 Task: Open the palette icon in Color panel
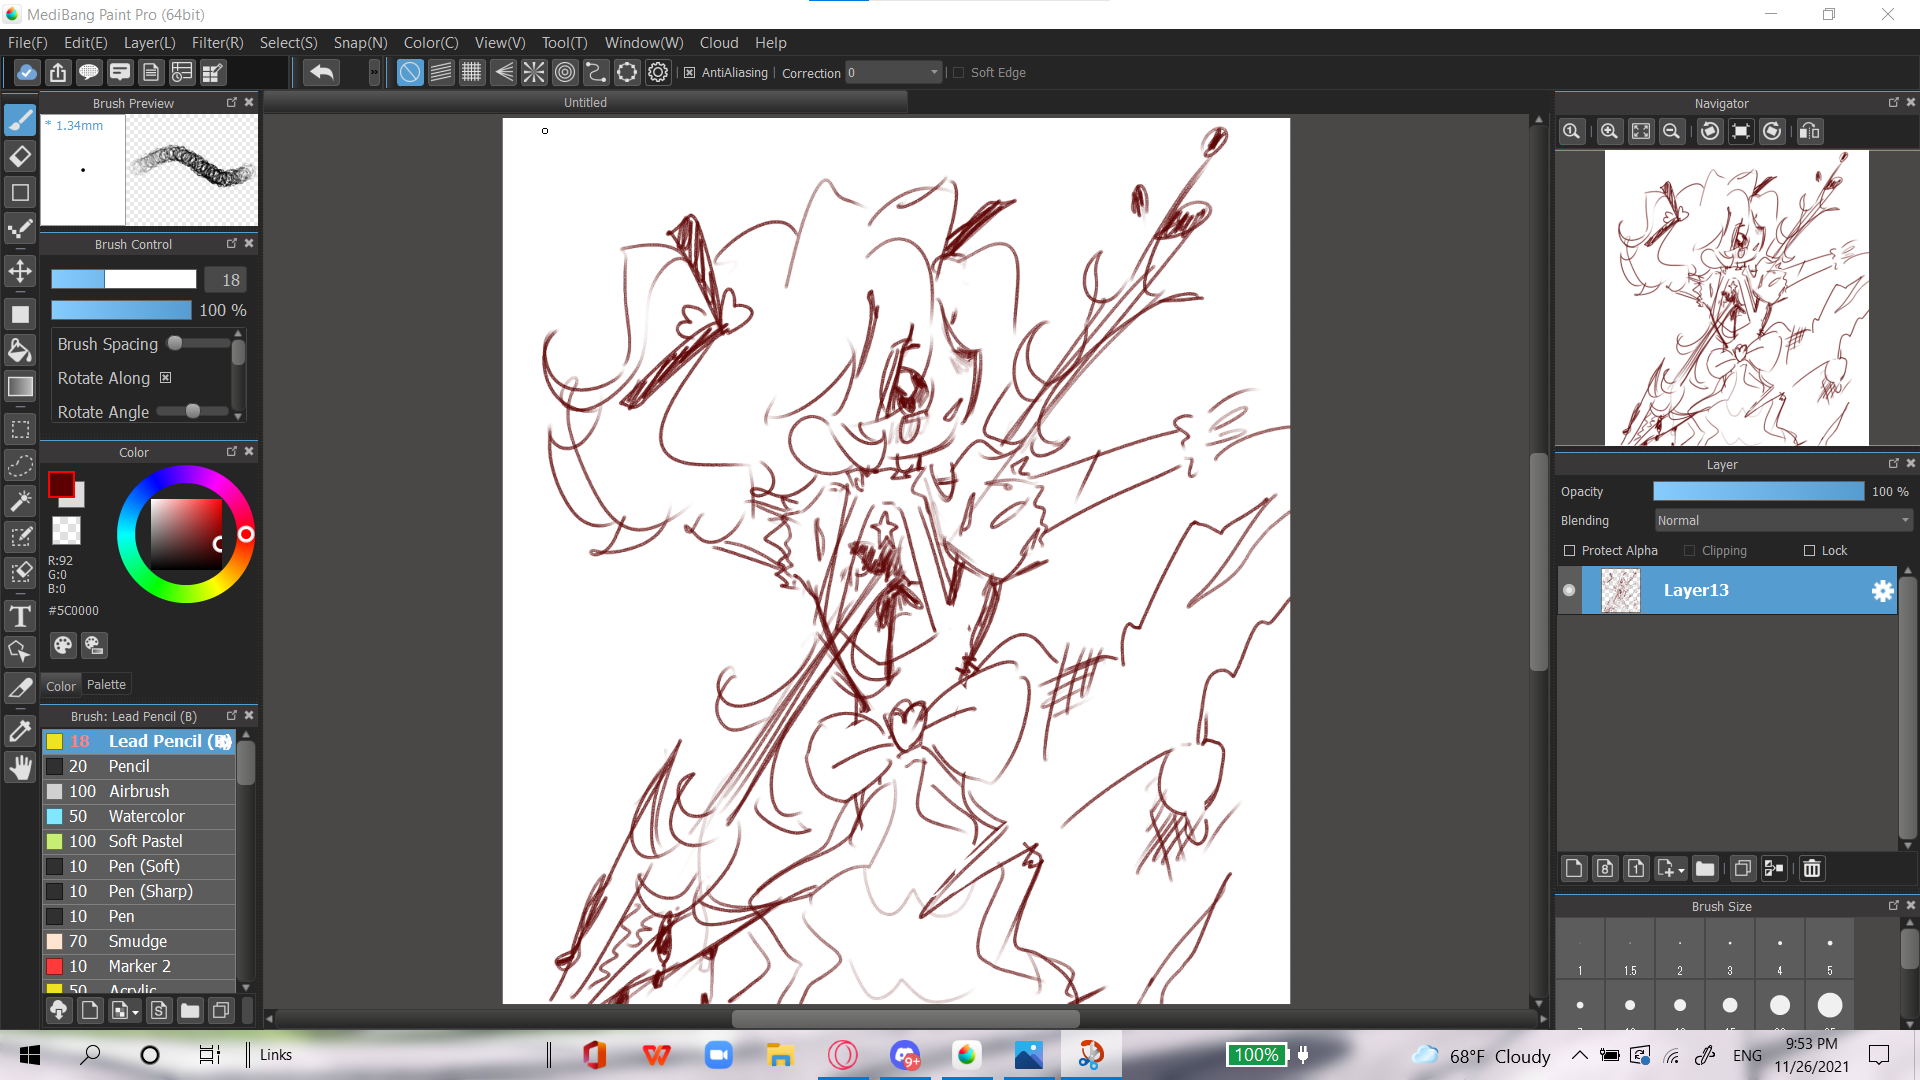[63, 646]
